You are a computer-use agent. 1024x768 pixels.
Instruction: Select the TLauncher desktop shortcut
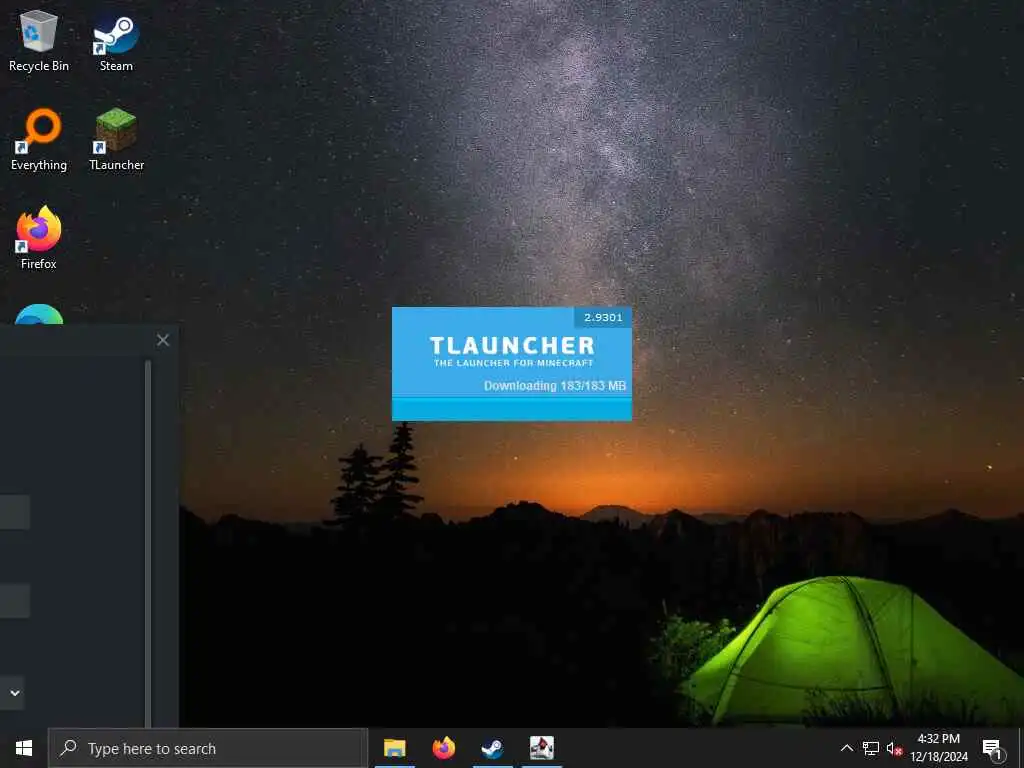(116, 138)
